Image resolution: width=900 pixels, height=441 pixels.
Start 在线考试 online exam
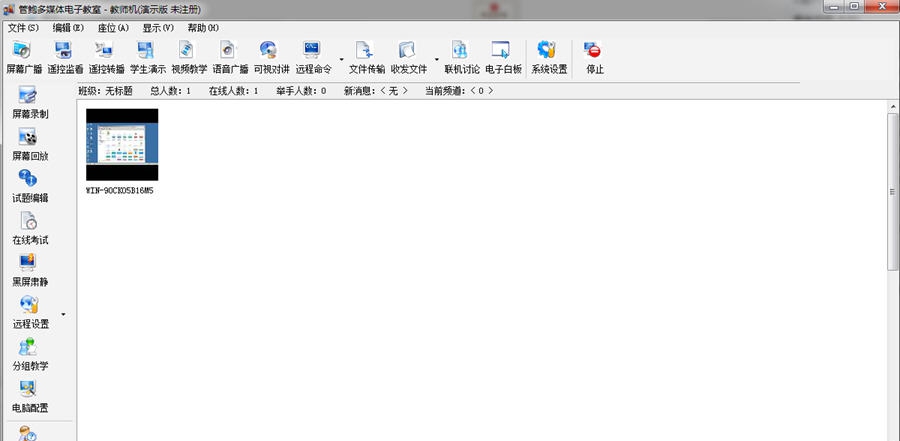30,229
